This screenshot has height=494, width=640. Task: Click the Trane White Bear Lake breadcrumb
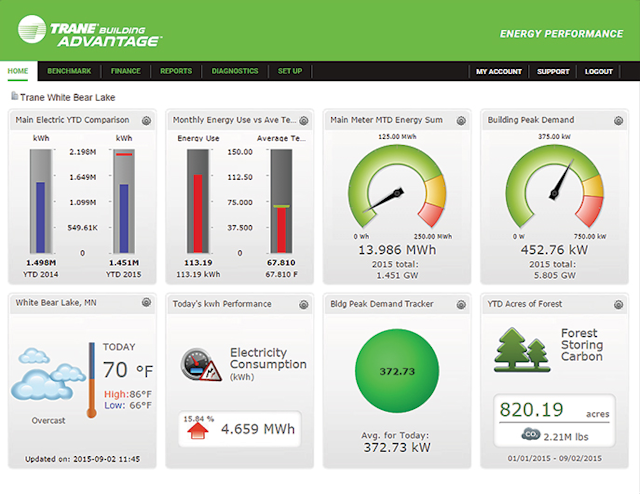tap(68, 97)
